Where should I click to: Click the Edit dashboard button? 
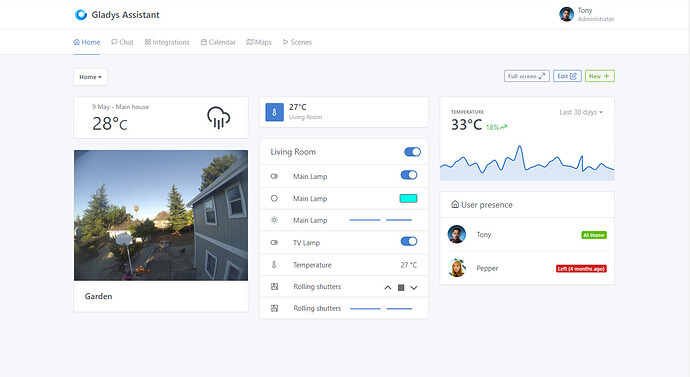(x=567, y=76)
